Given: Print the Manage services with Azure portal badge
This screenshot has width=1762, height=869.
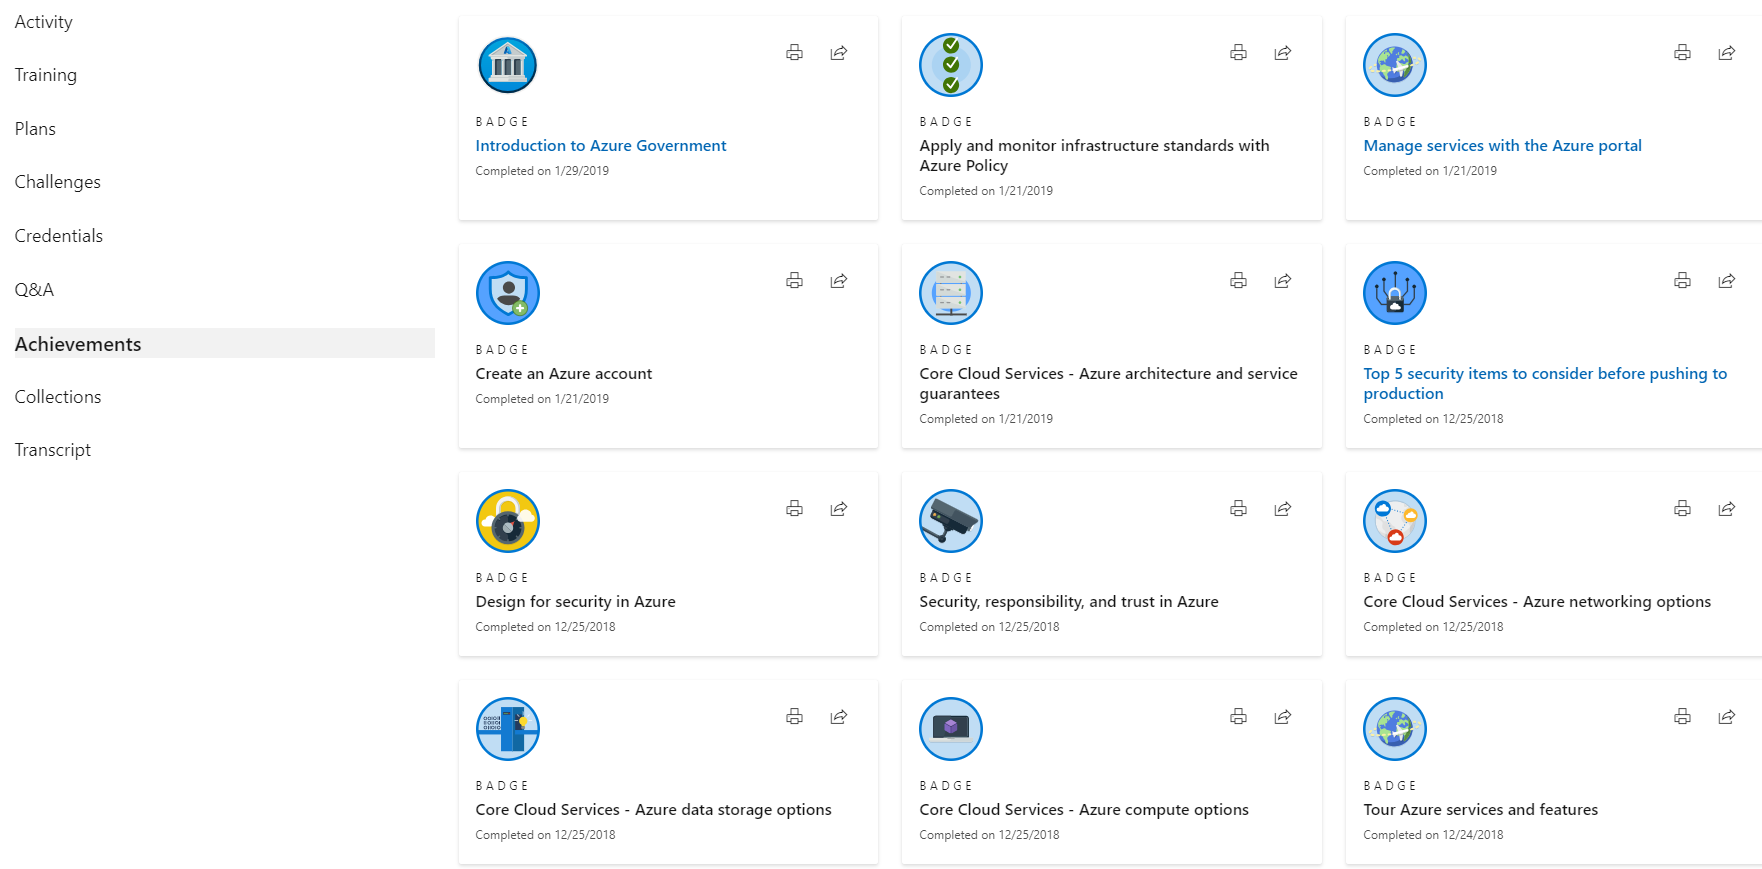Looking at the screenshot, I should [1682, 53].
